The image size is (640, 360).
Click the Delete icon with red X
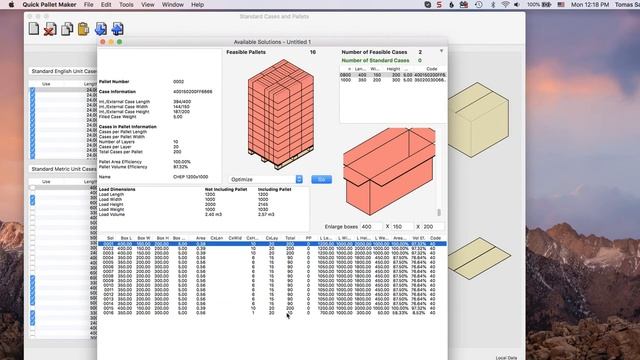[x=50, y=29]
